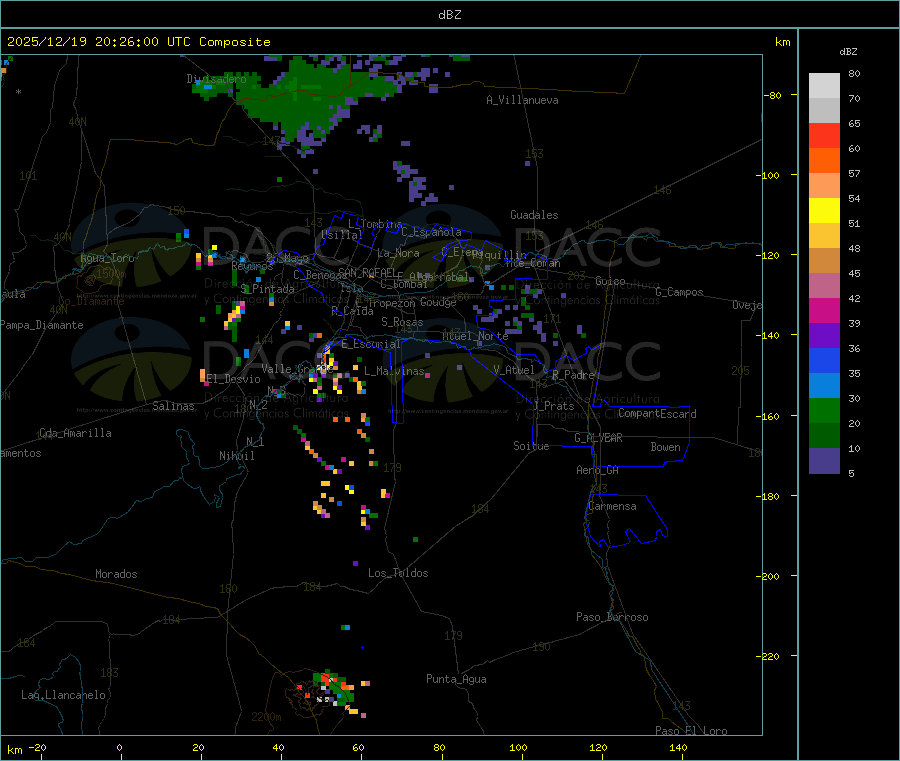Click the 'Morados' place label

[116, 574]
